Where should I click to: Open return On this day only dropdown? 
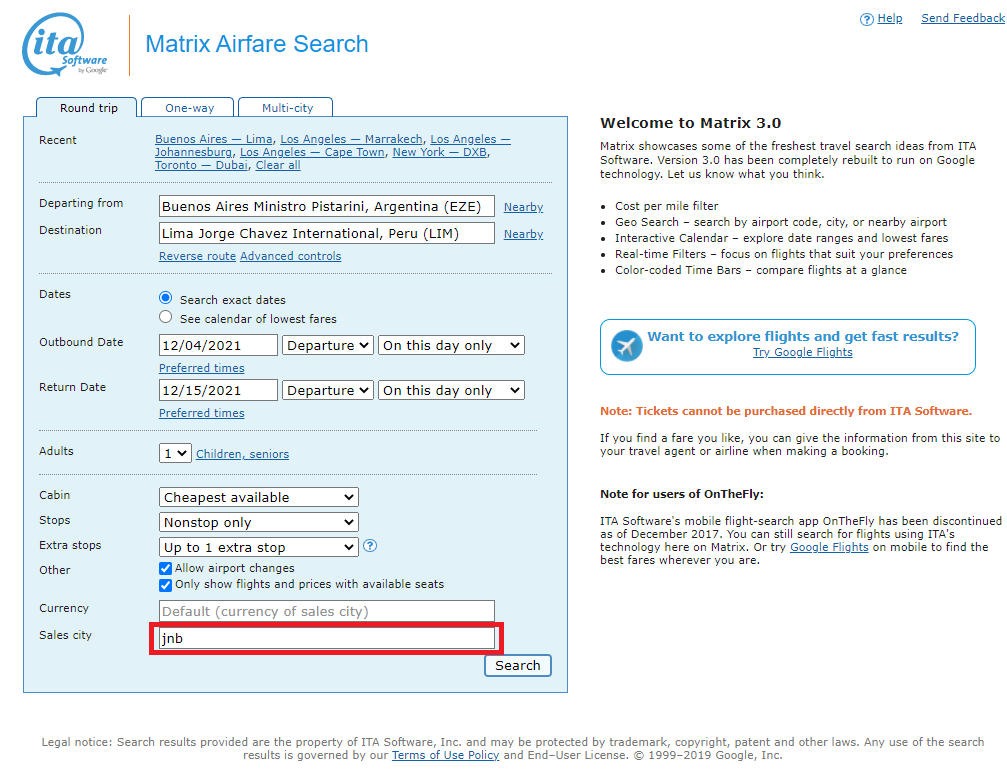451,390
